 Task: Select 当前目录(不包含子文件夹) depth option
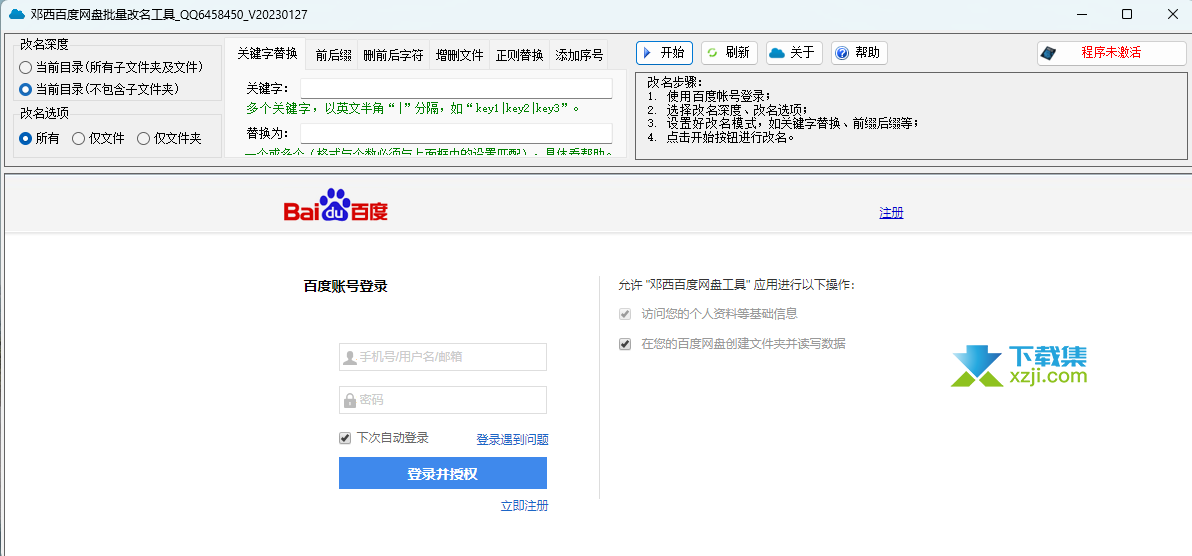point(99,89)
